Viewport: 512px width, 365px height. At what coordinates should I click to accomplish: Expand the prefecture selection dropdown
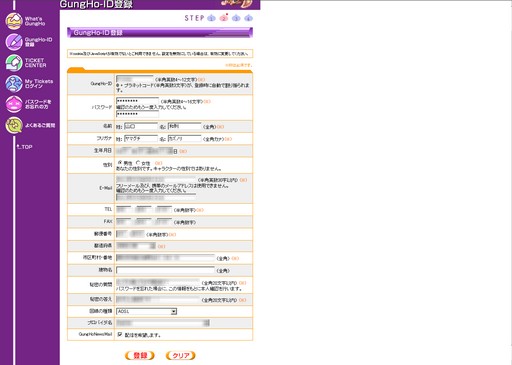pyautogui.click(x=136, y=246)
